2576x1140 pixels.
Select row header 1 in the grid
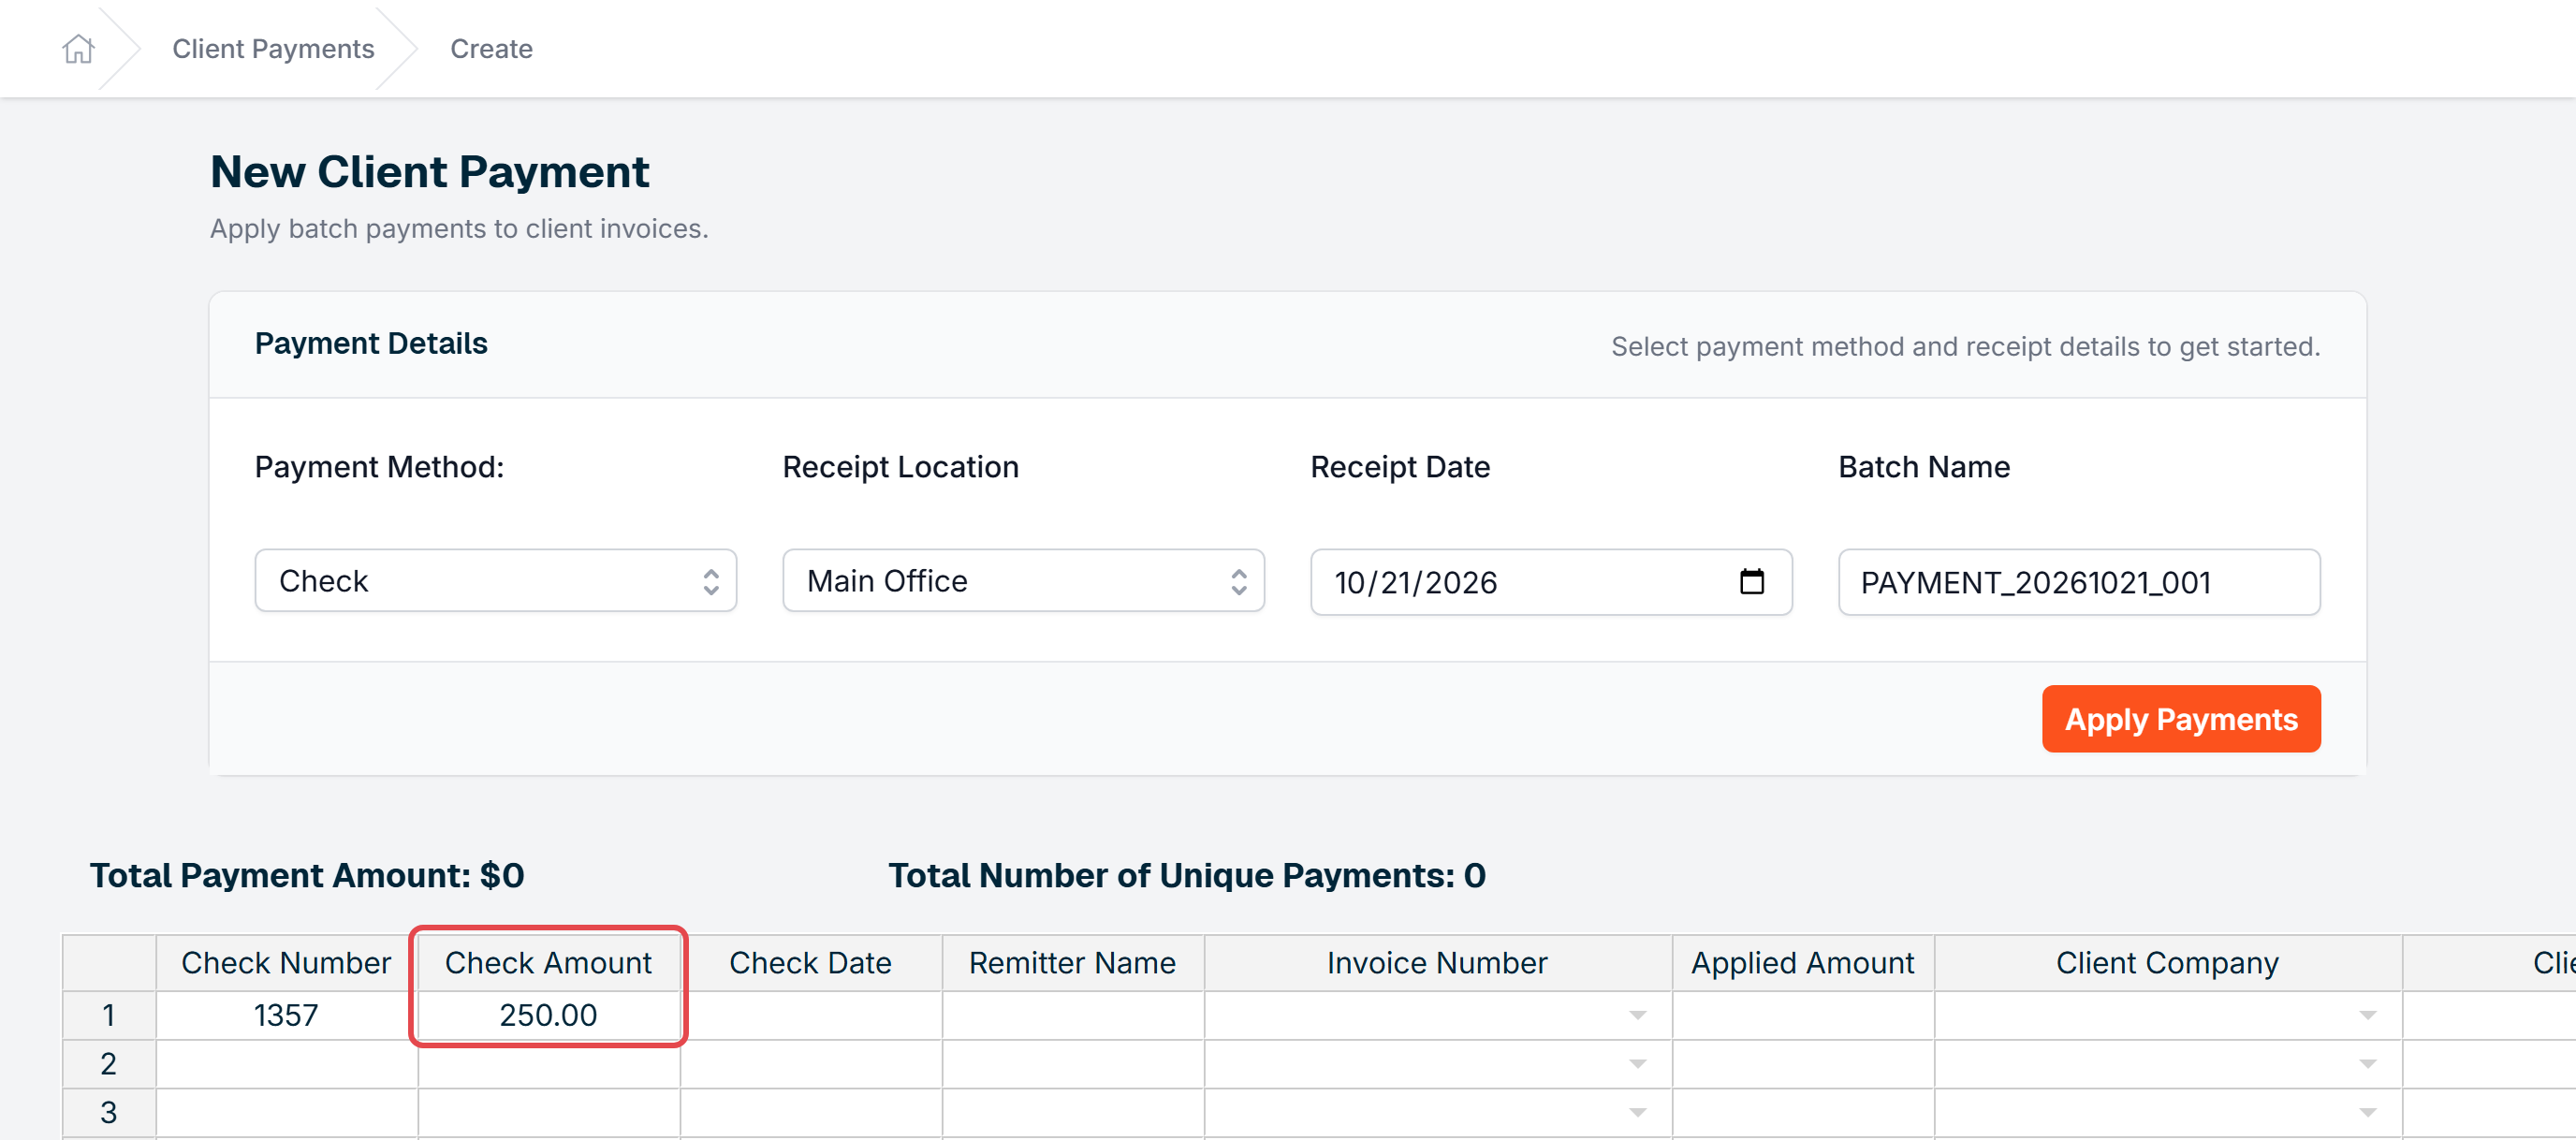(109, 1016)
